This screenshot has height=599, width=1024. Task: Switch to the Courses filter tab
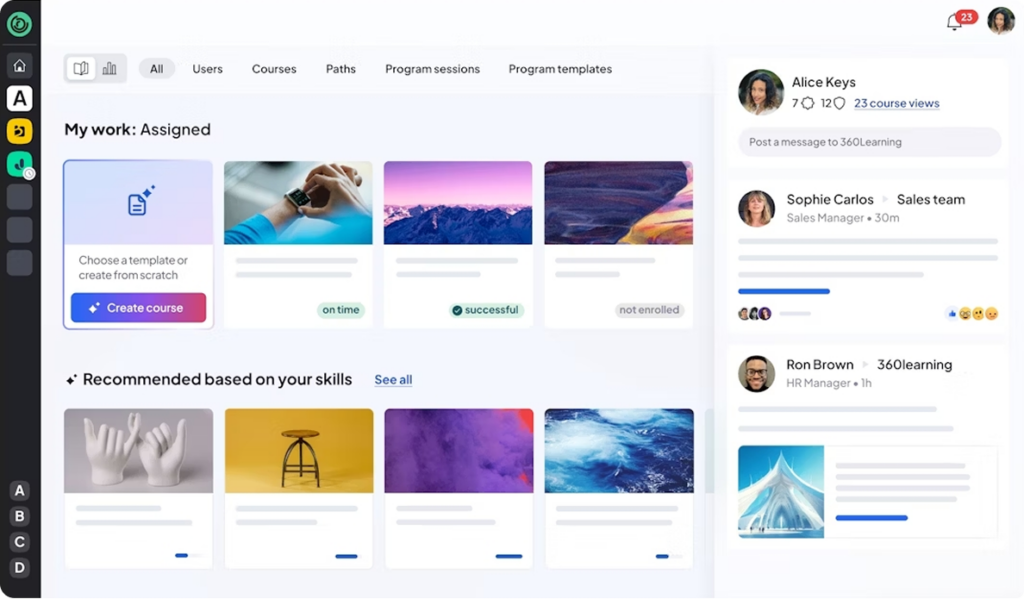(x=273, y=69)
